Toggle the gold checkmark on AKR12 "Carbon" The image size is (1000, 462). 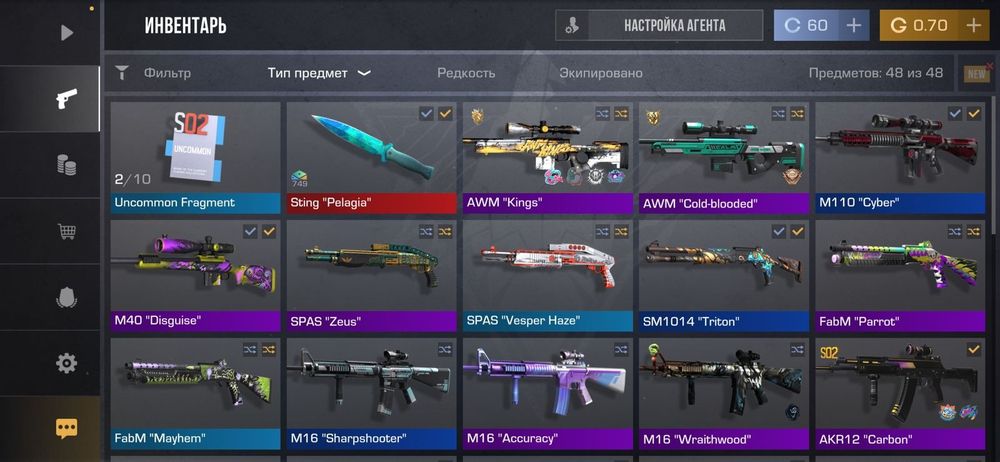(974, 349)
